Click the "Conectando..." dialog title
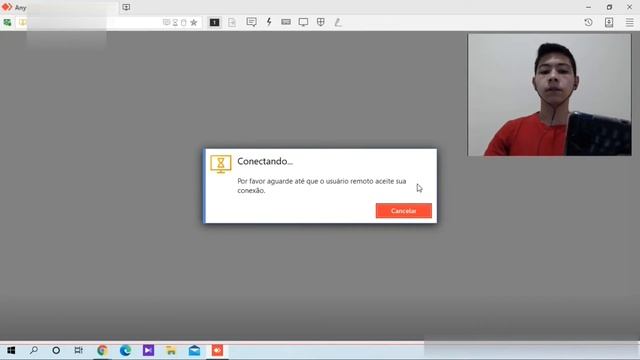This screenshot has height=360, width=640. (x=265, y=161)
